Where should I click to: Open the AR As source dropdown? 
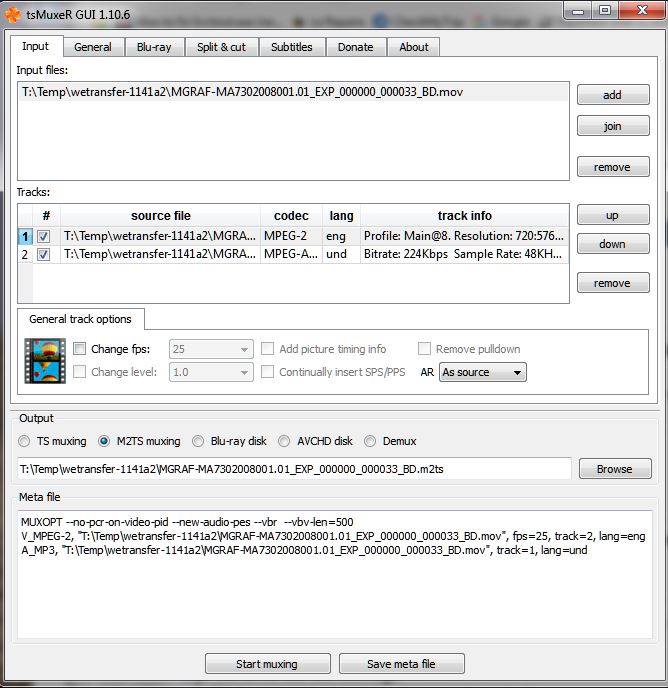click(483, 372)
